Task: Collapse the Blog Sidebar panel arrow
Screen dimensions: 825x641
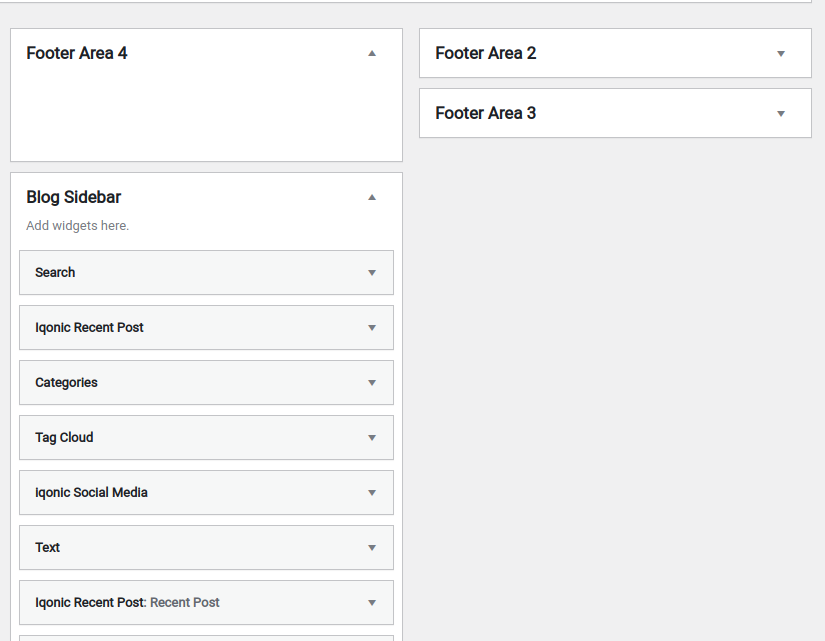Action: pos(372,197)
